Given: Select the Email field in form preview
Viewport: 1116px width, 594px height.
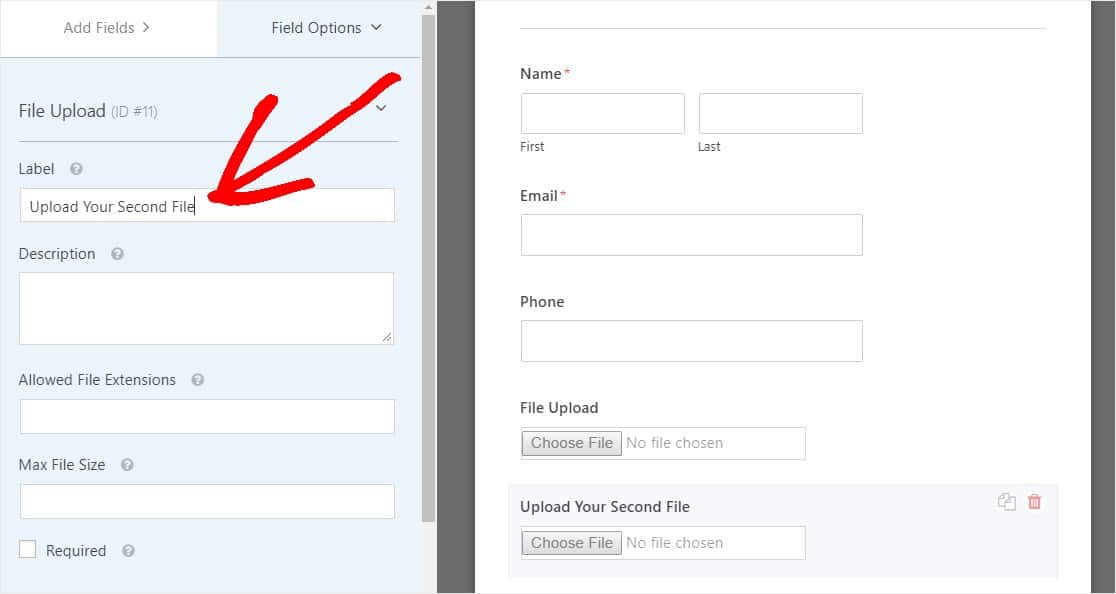Looking at the screenshot, I should coord(692,235).
